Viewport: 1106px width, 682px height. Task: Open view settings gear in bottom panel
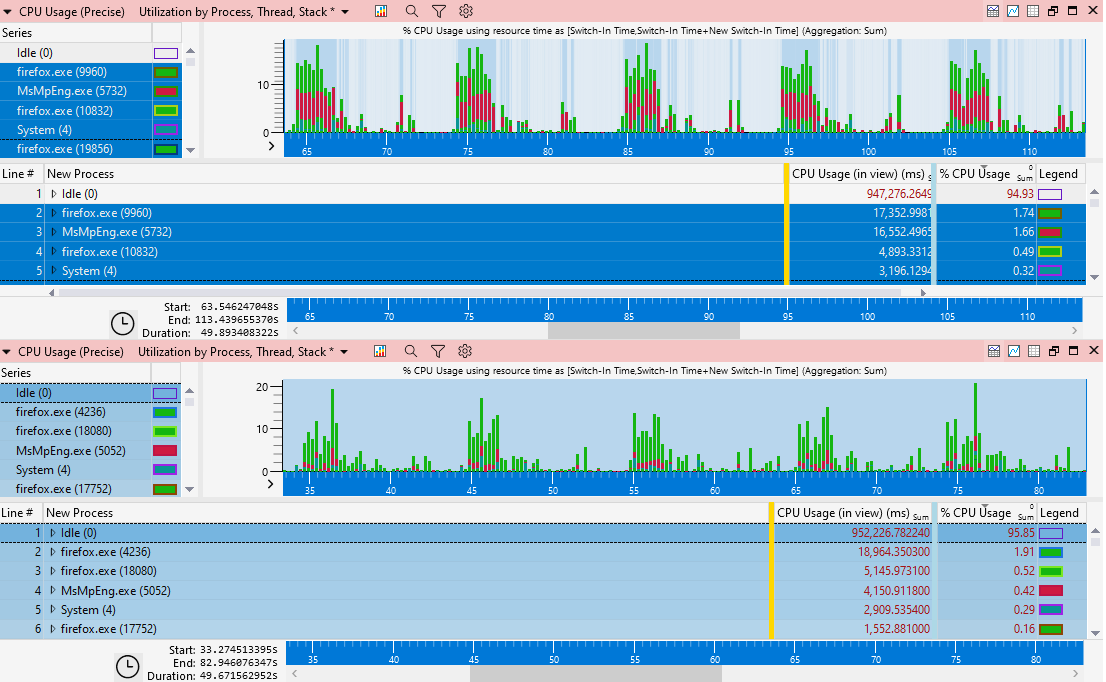point(465,351)
